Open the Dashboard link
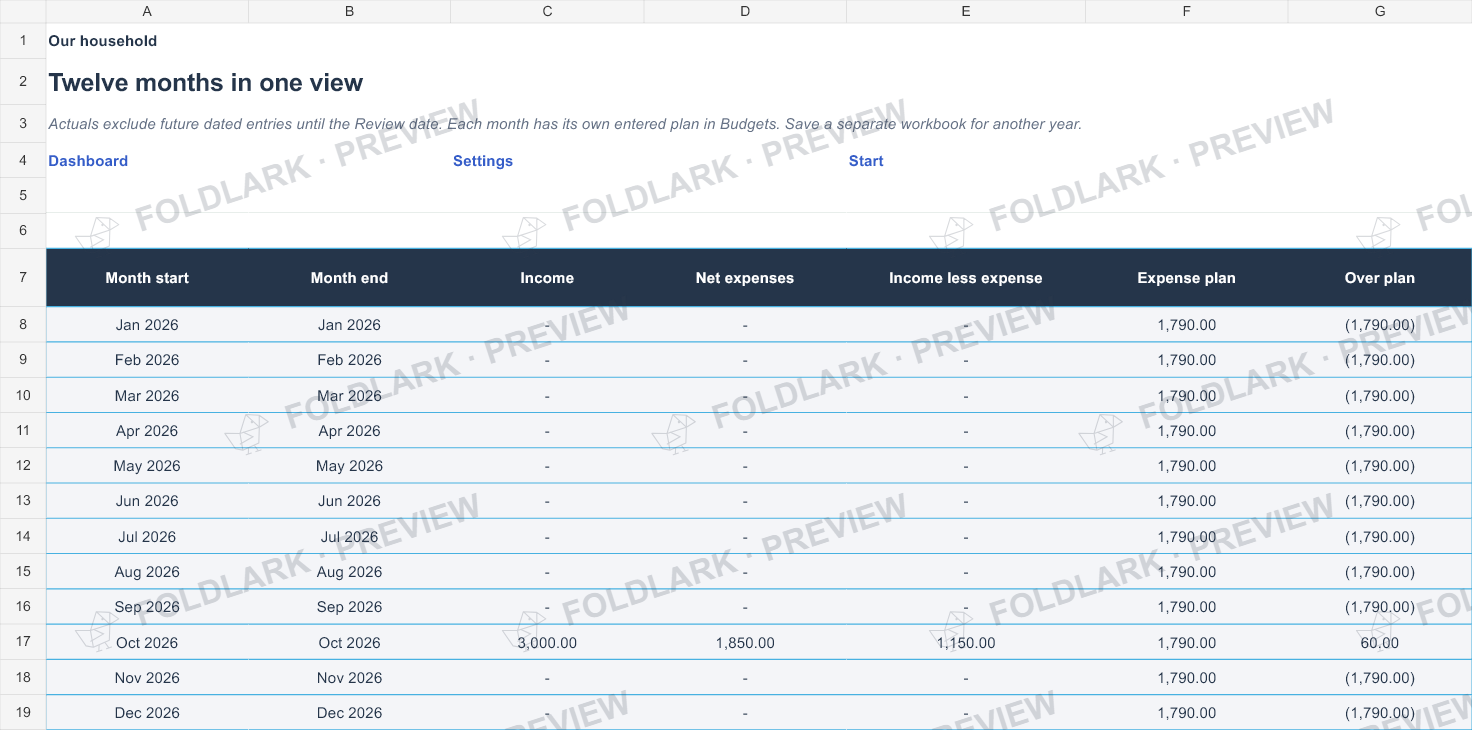The image size is (1472, 730). click(x=88, y=161)
